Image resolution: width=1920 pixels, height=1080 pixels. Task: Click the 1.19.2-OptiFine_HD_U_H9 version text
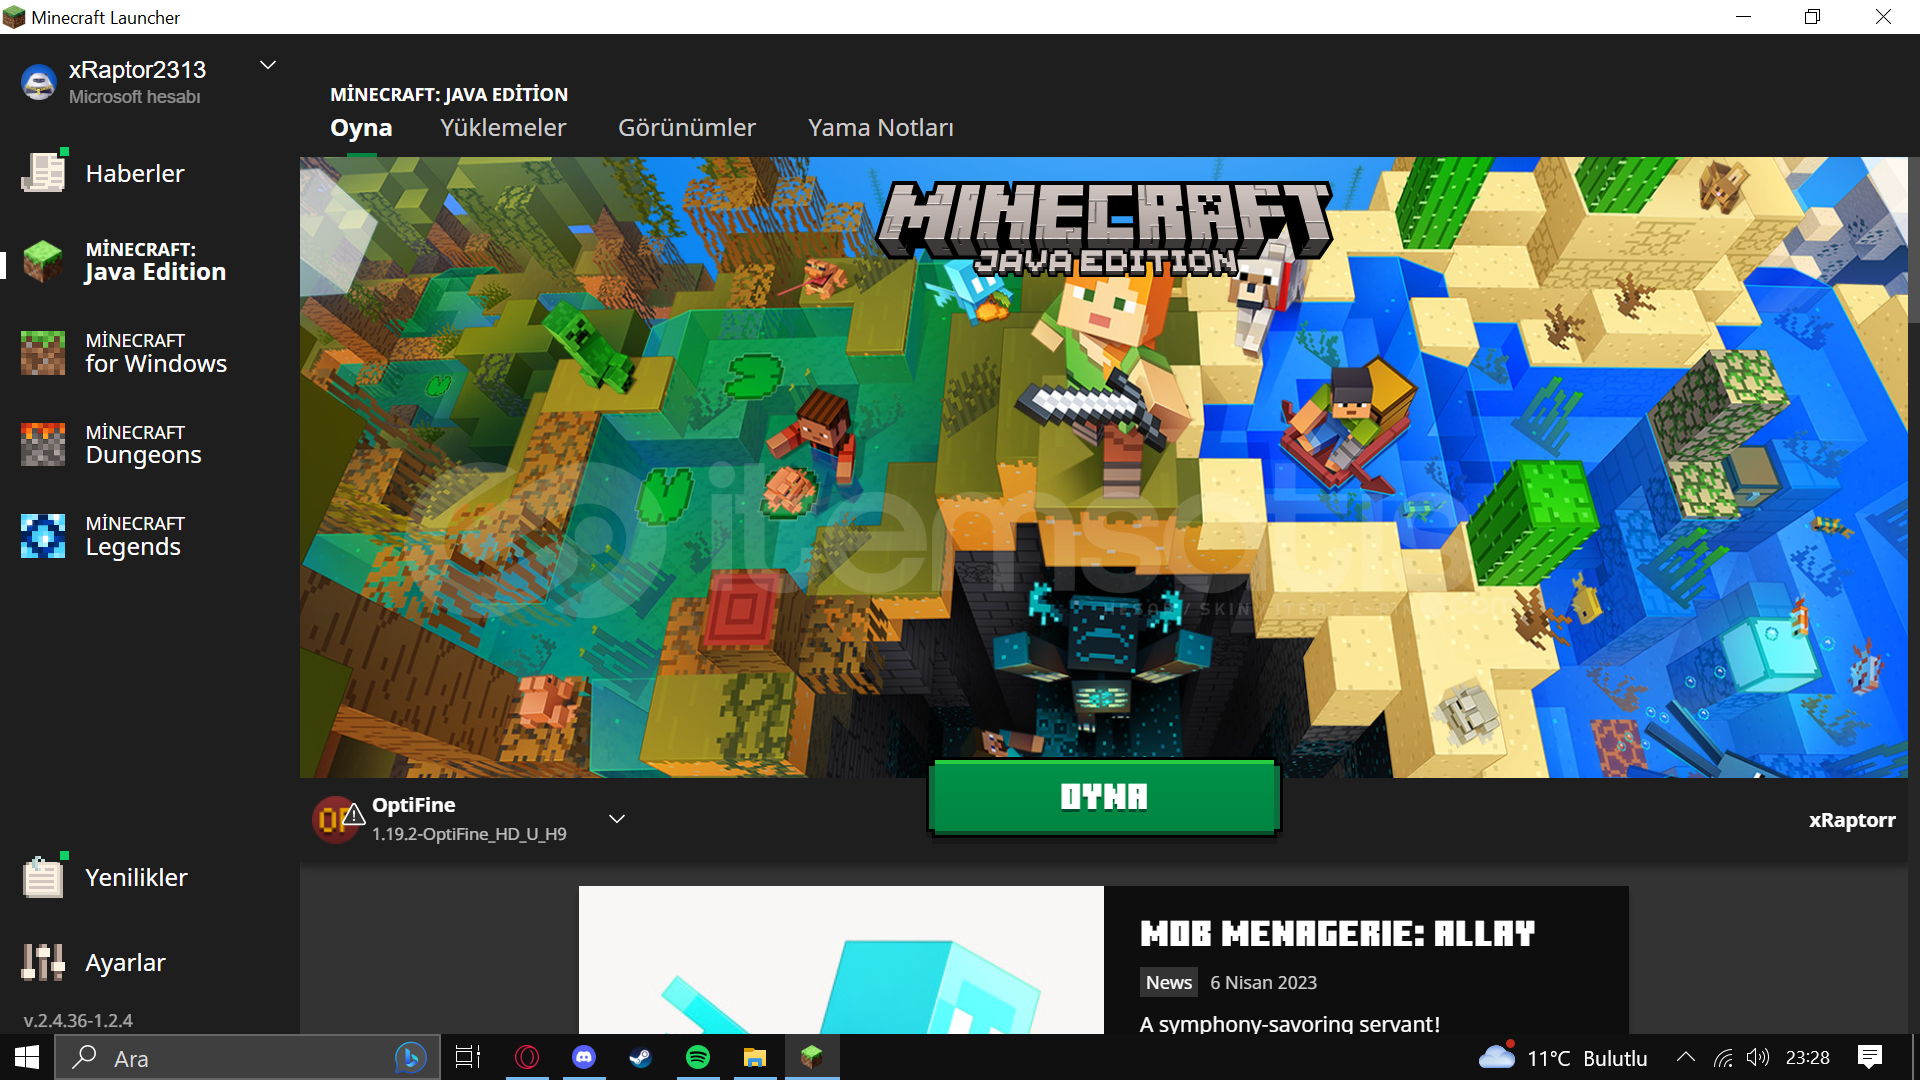pyautogui.click(x=469, y=834)
